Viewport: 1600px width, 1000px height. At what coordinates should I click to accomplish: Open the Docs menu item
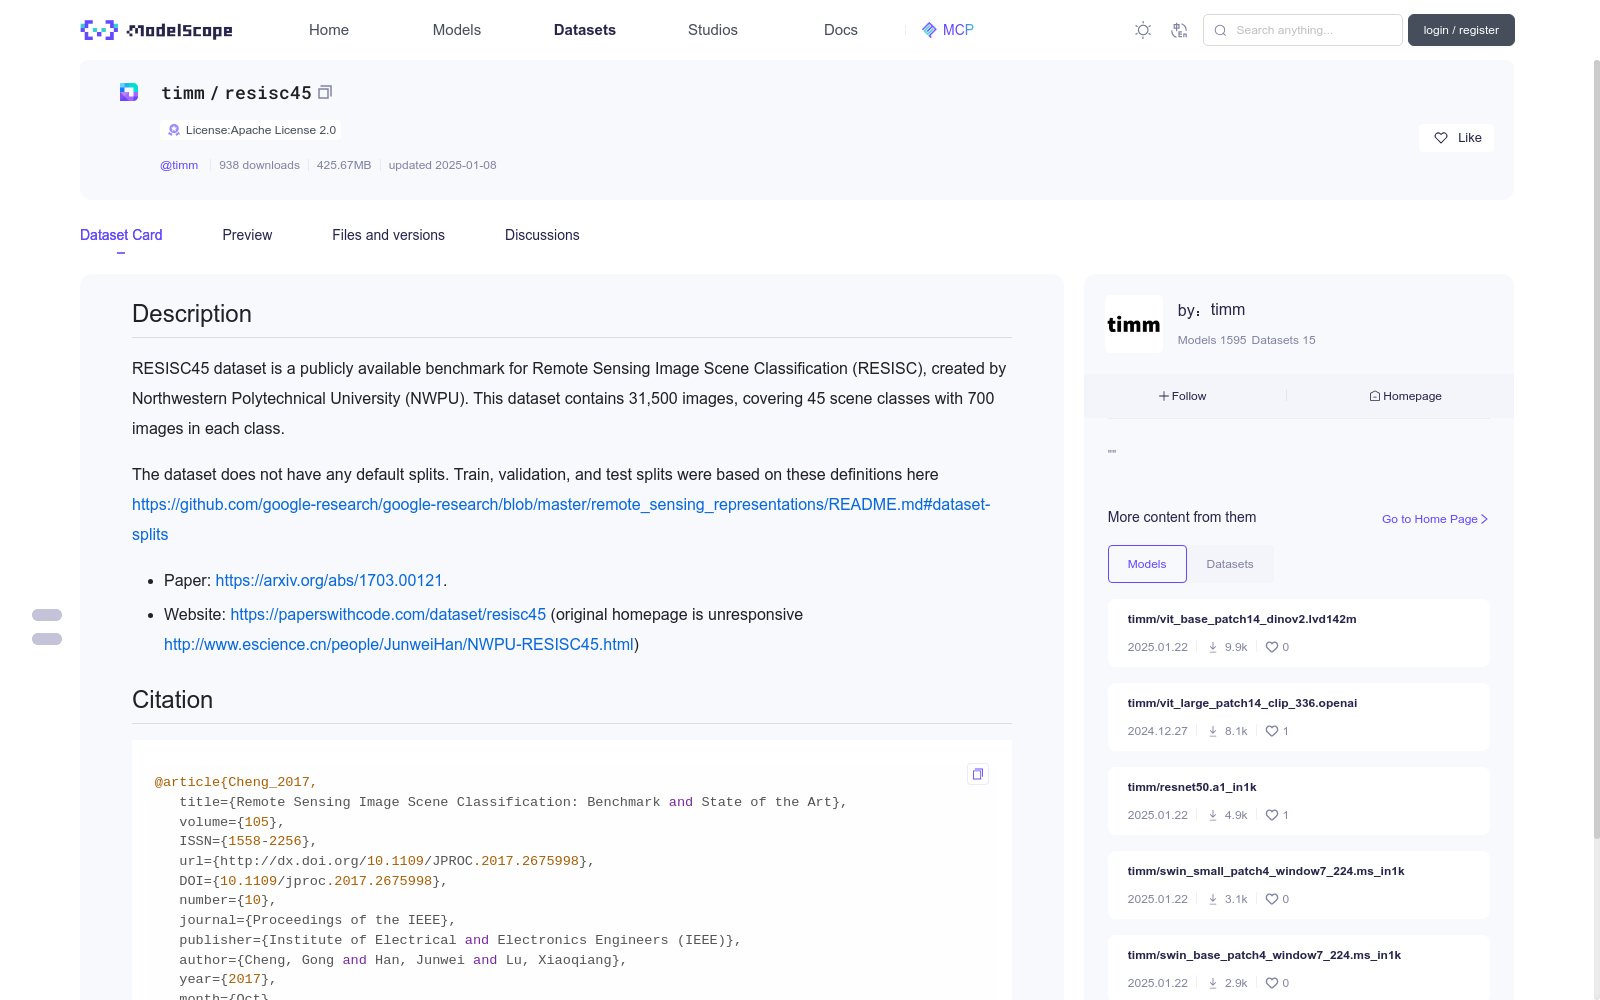(841, 30)
